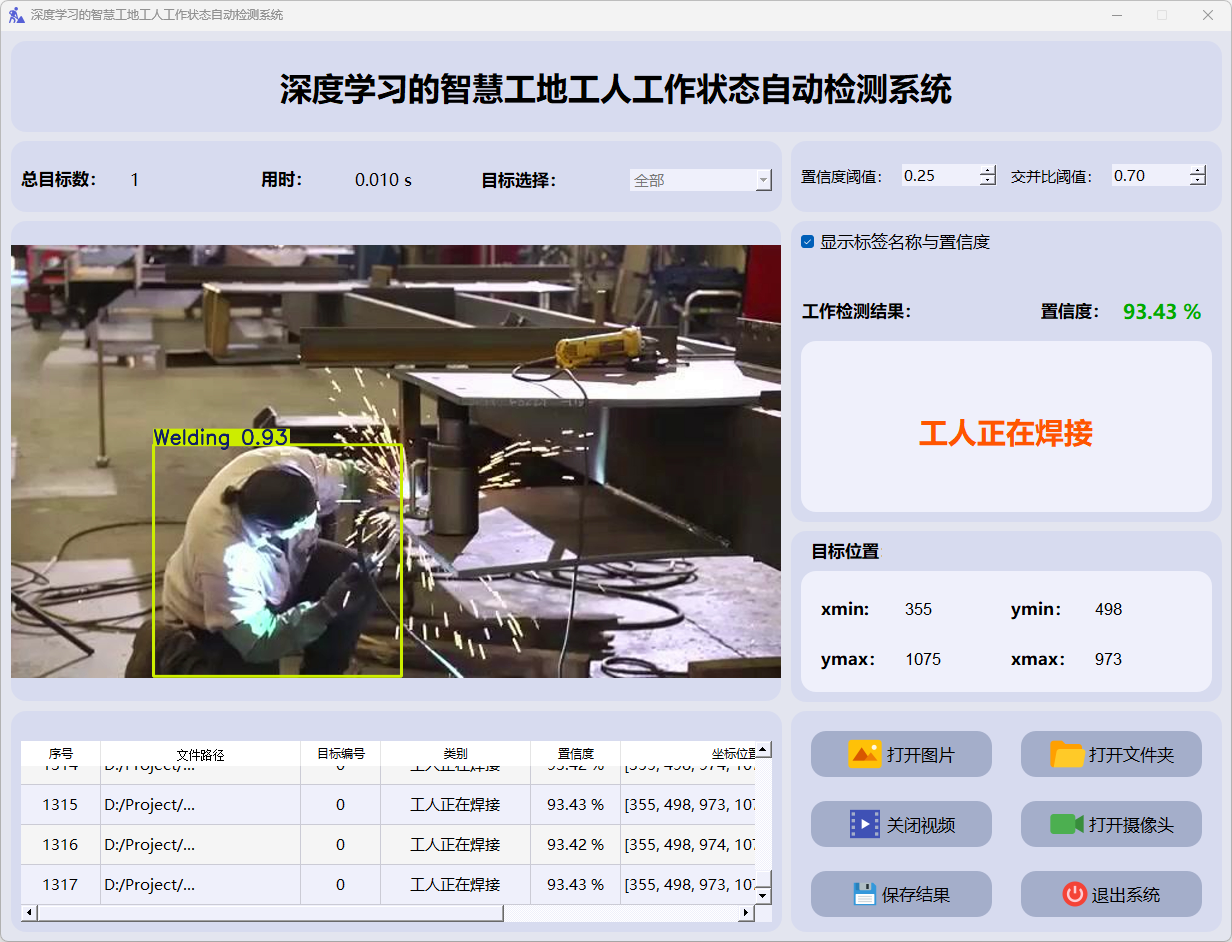Click the film icon on 关闭视频
Screen dimensions: 1232x942
click(x=864, y=824)
